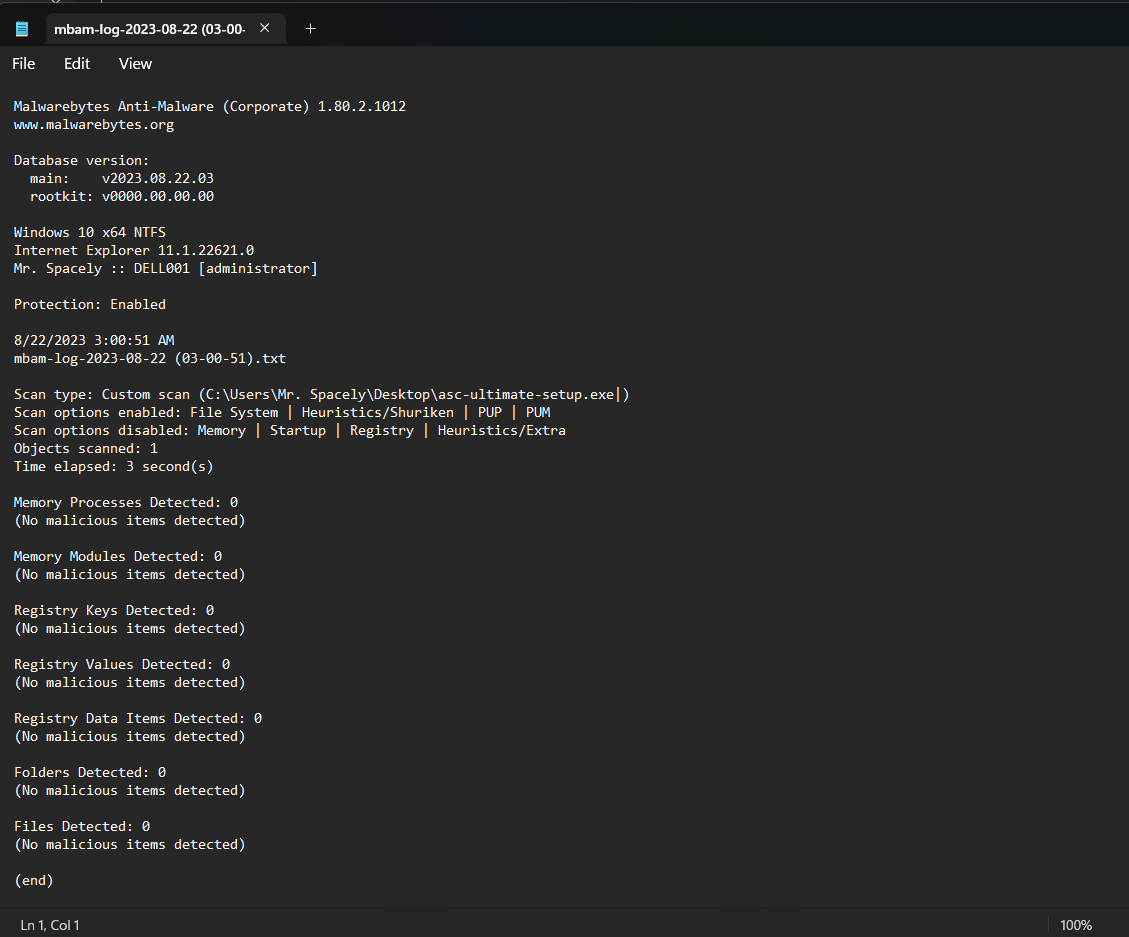Click the 'Scan options enabled' line
The height and width of the screenshot is (937, 1129).
(x=282, y=412)
